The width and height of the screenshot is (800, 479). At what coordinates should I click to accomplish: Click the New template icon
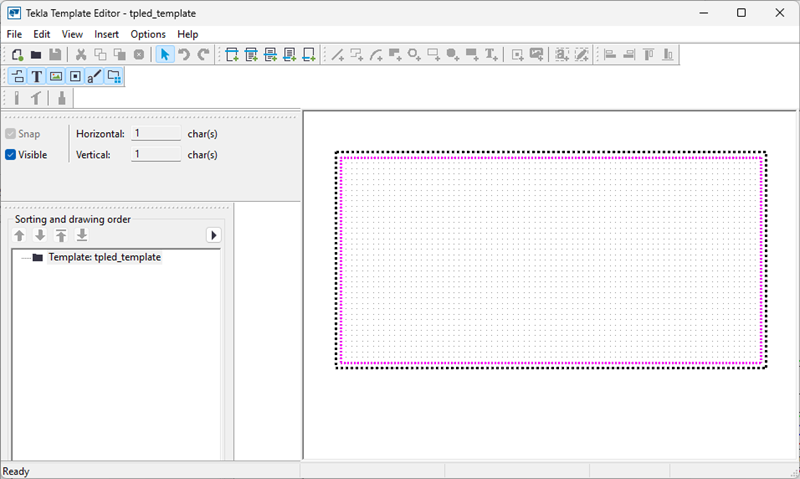17,54
